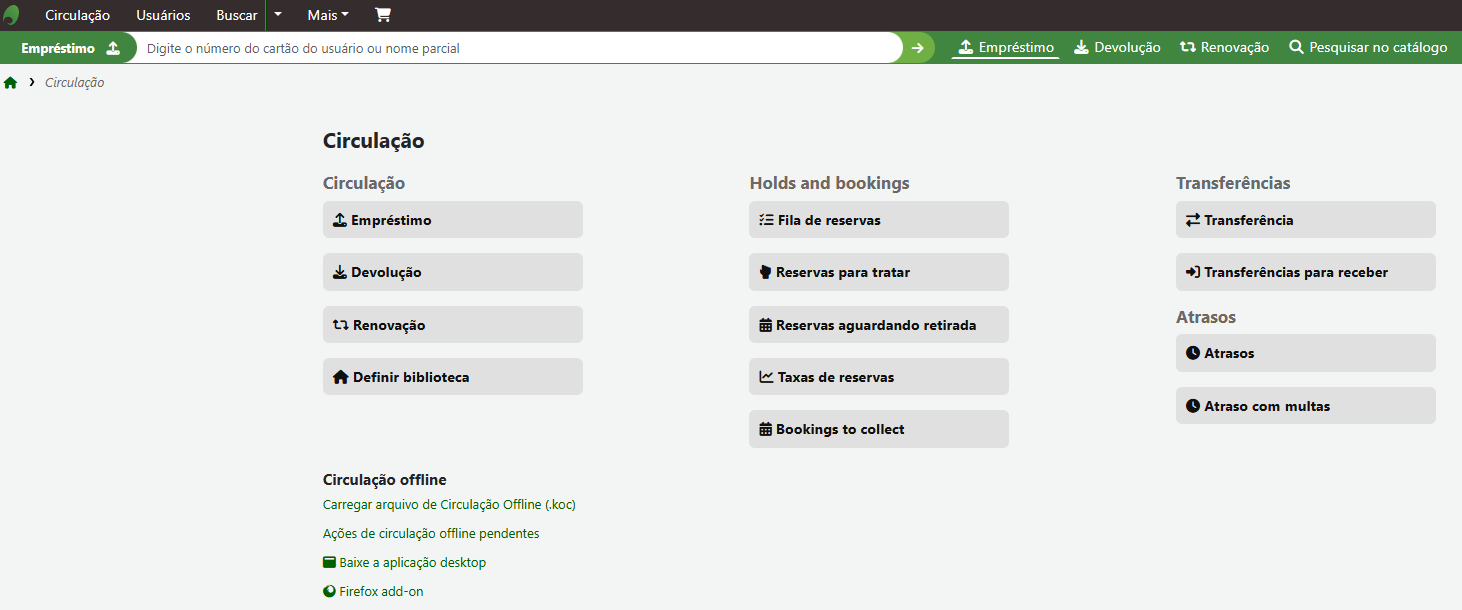
Task: Open Fila de reservas
Action: click(x=878, y=220)
